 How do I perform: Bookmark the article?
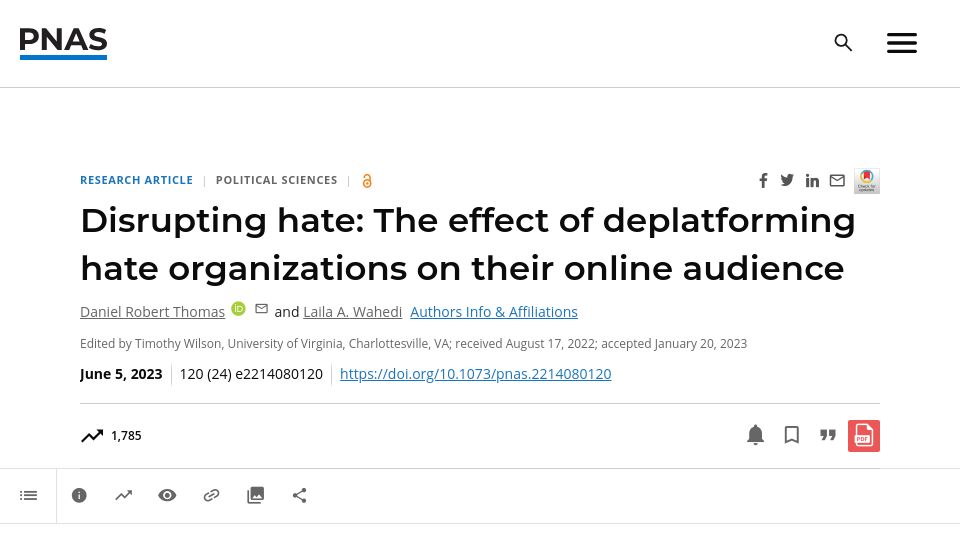792,435
